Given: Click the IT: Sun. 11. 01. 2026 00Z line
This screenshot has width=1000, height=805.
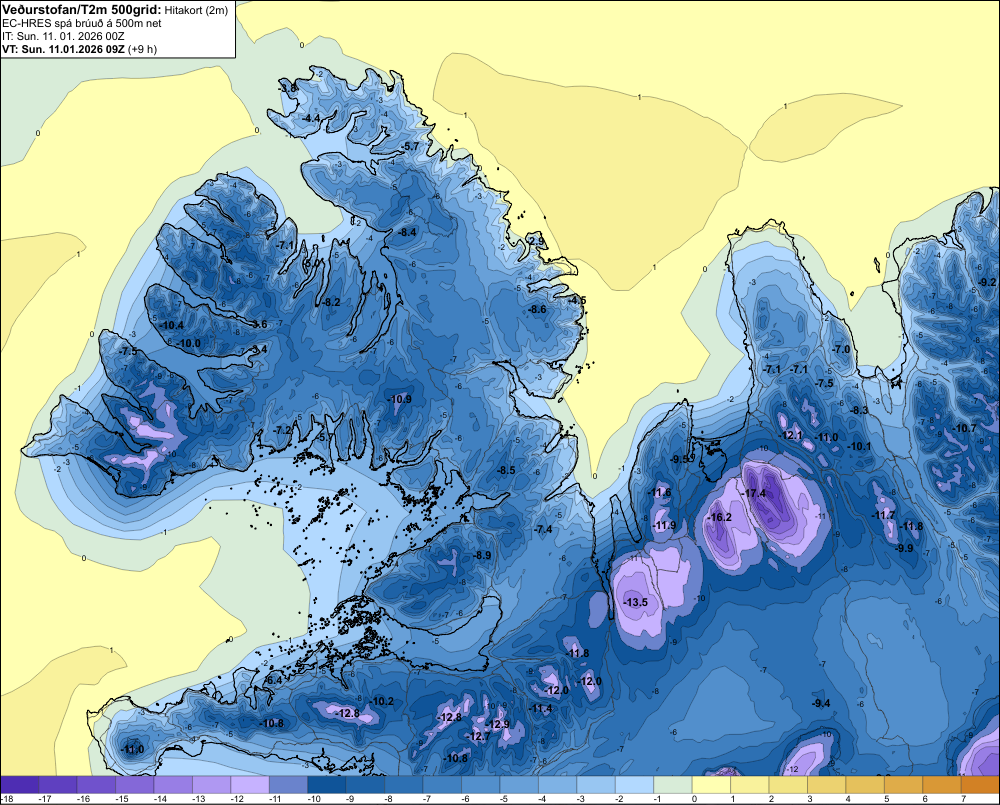Looking at the screenshot, I should click(x=63, y=36).
